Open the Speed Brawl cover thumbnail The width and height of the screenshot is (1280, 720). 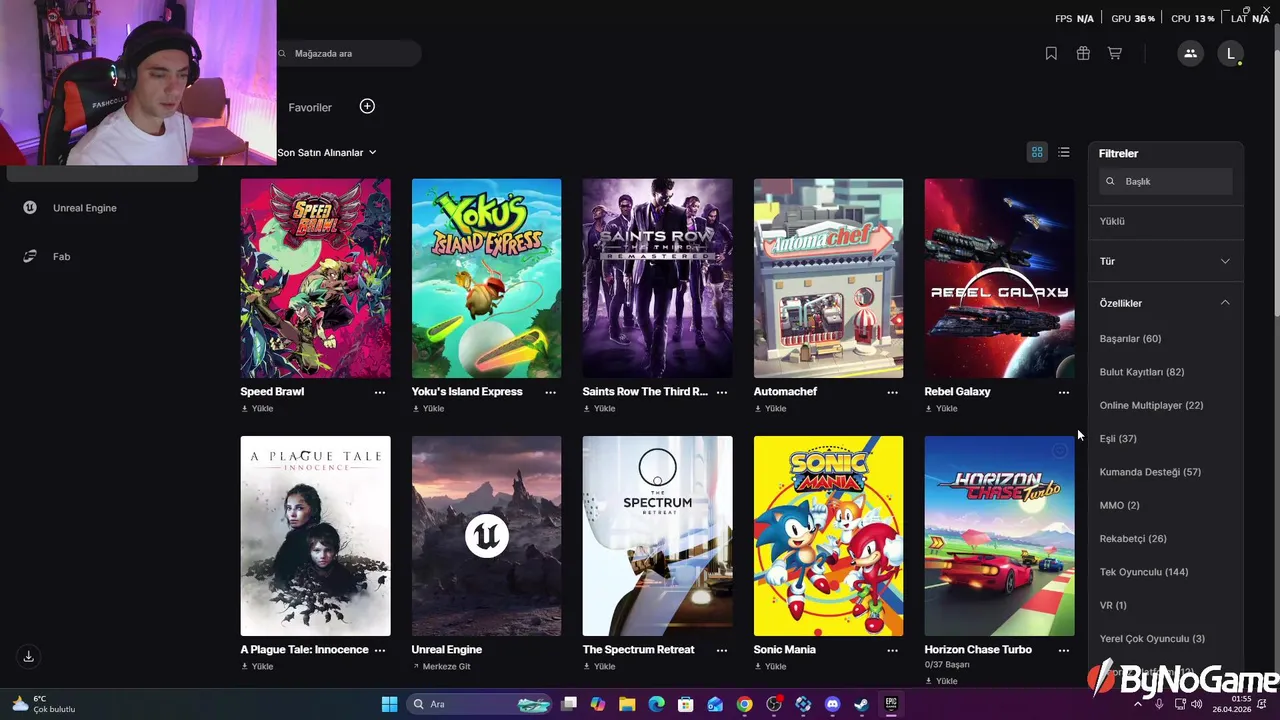coord(316,279)
